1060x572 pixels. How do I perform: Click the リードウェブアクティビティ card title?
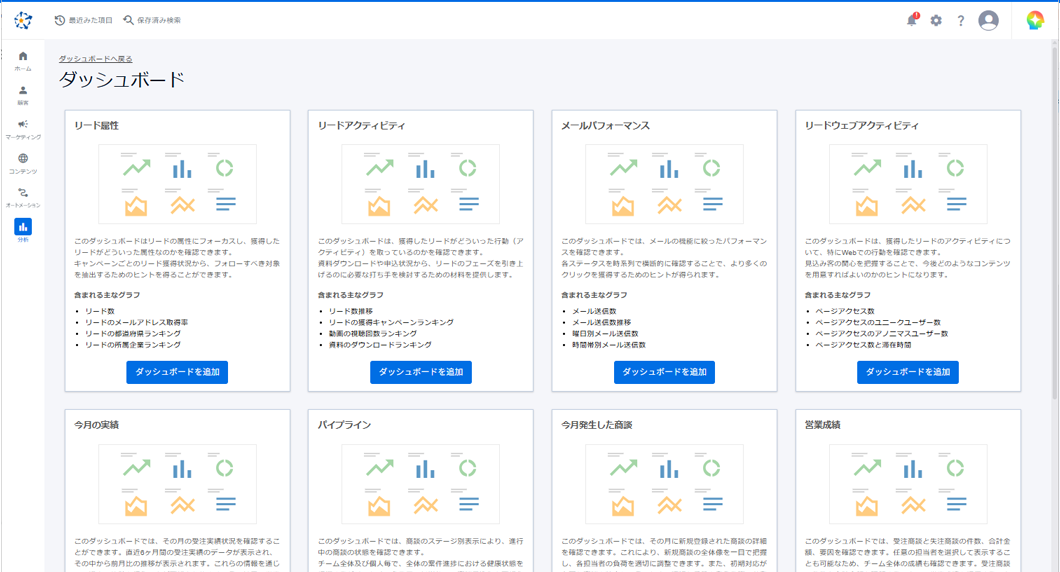(x=862, y=126)
